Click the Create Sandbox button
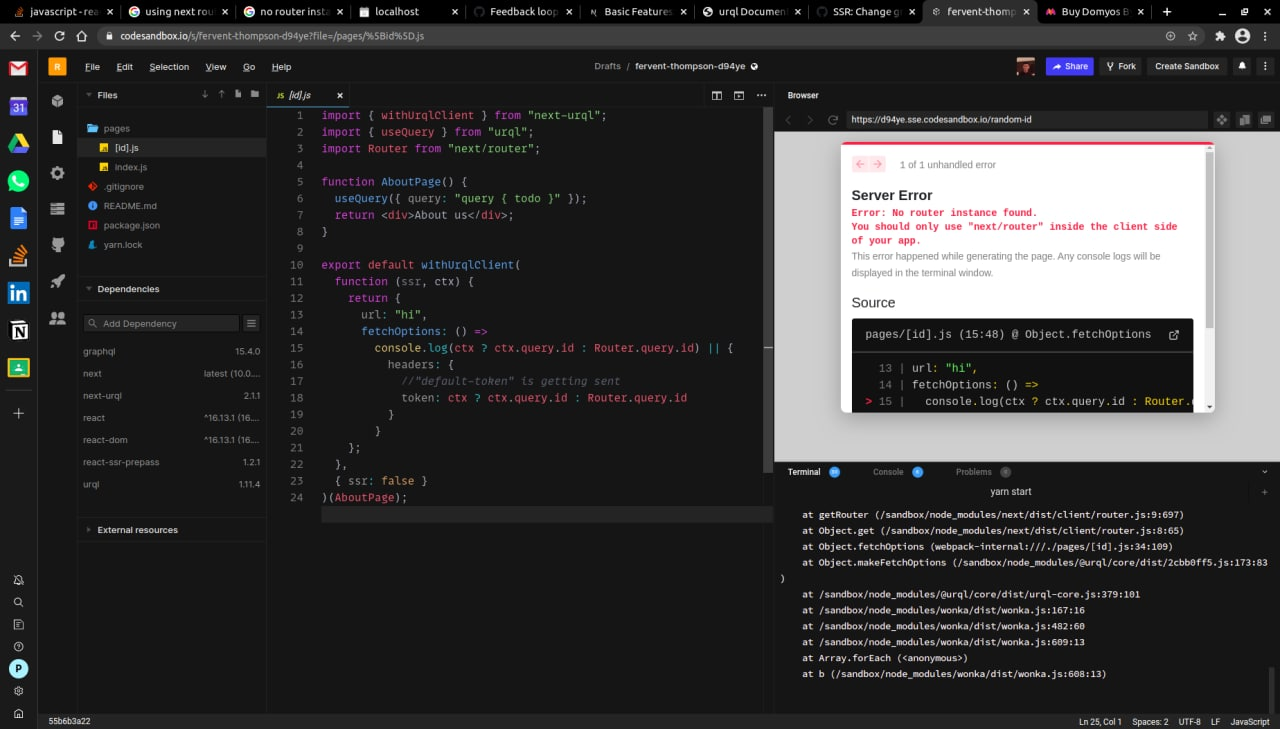The width and height of the screenshot is (1280, 729). [x=1187, y=66]
